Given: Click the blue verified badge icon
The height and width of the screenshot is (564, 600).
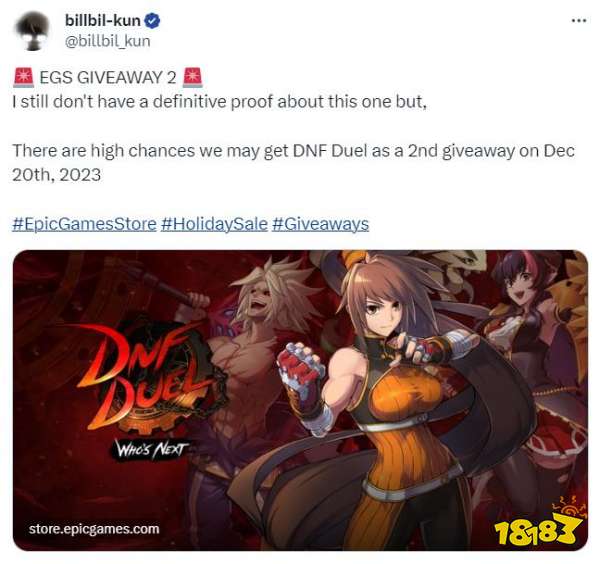Looking at the screenshot, I should coord(152,20).
